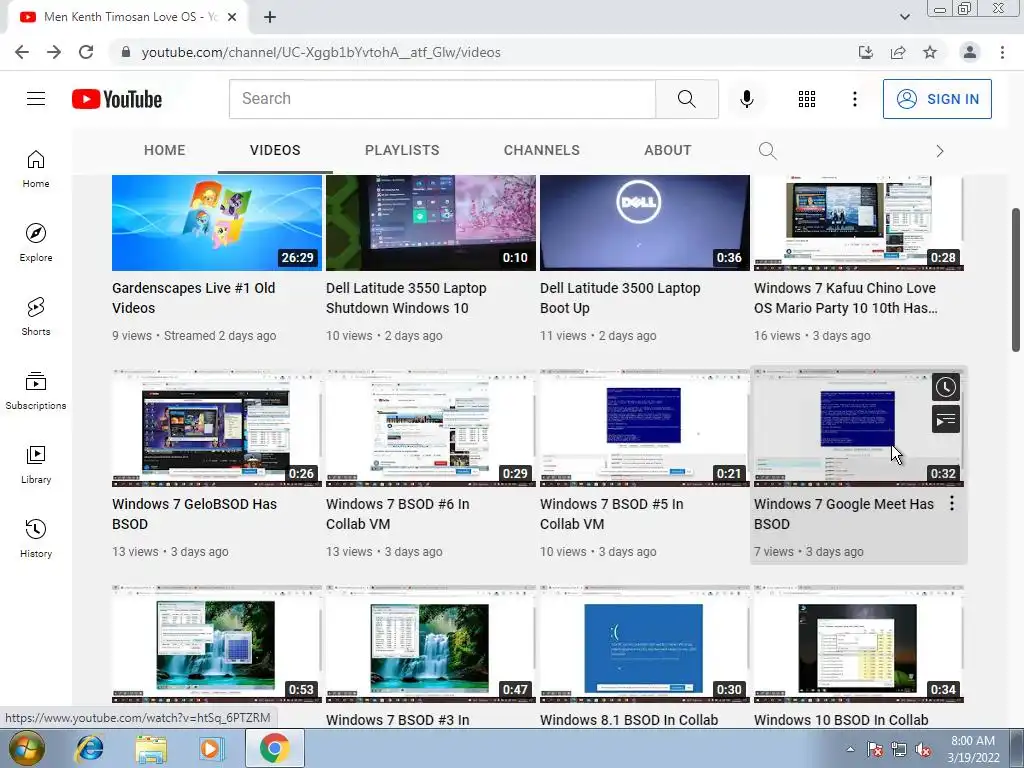Open the YouTube hamburger guide menu

36,99
